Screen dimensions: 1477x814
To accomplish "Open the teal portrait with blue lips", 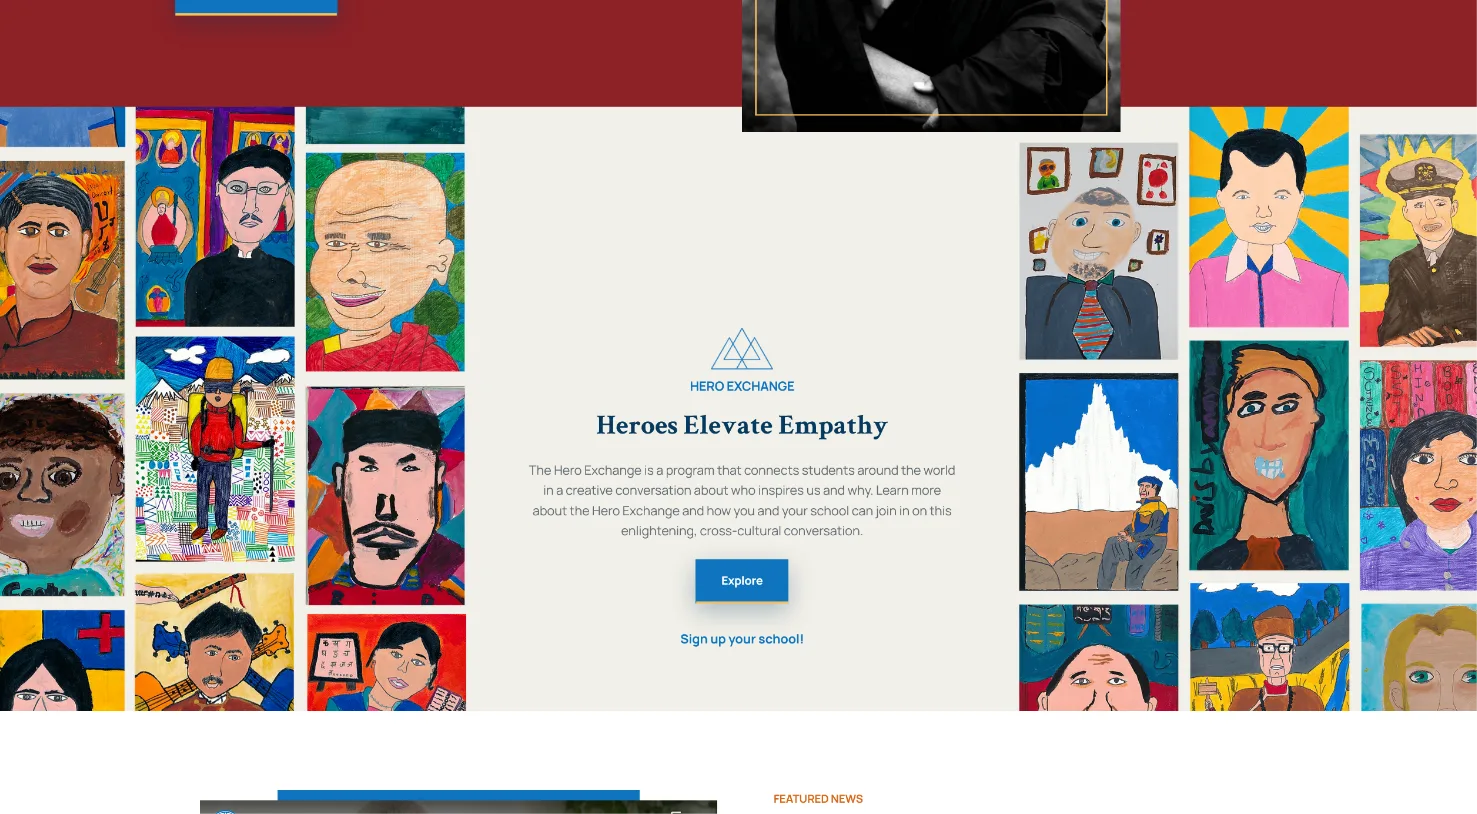I will coord(1269,456).
